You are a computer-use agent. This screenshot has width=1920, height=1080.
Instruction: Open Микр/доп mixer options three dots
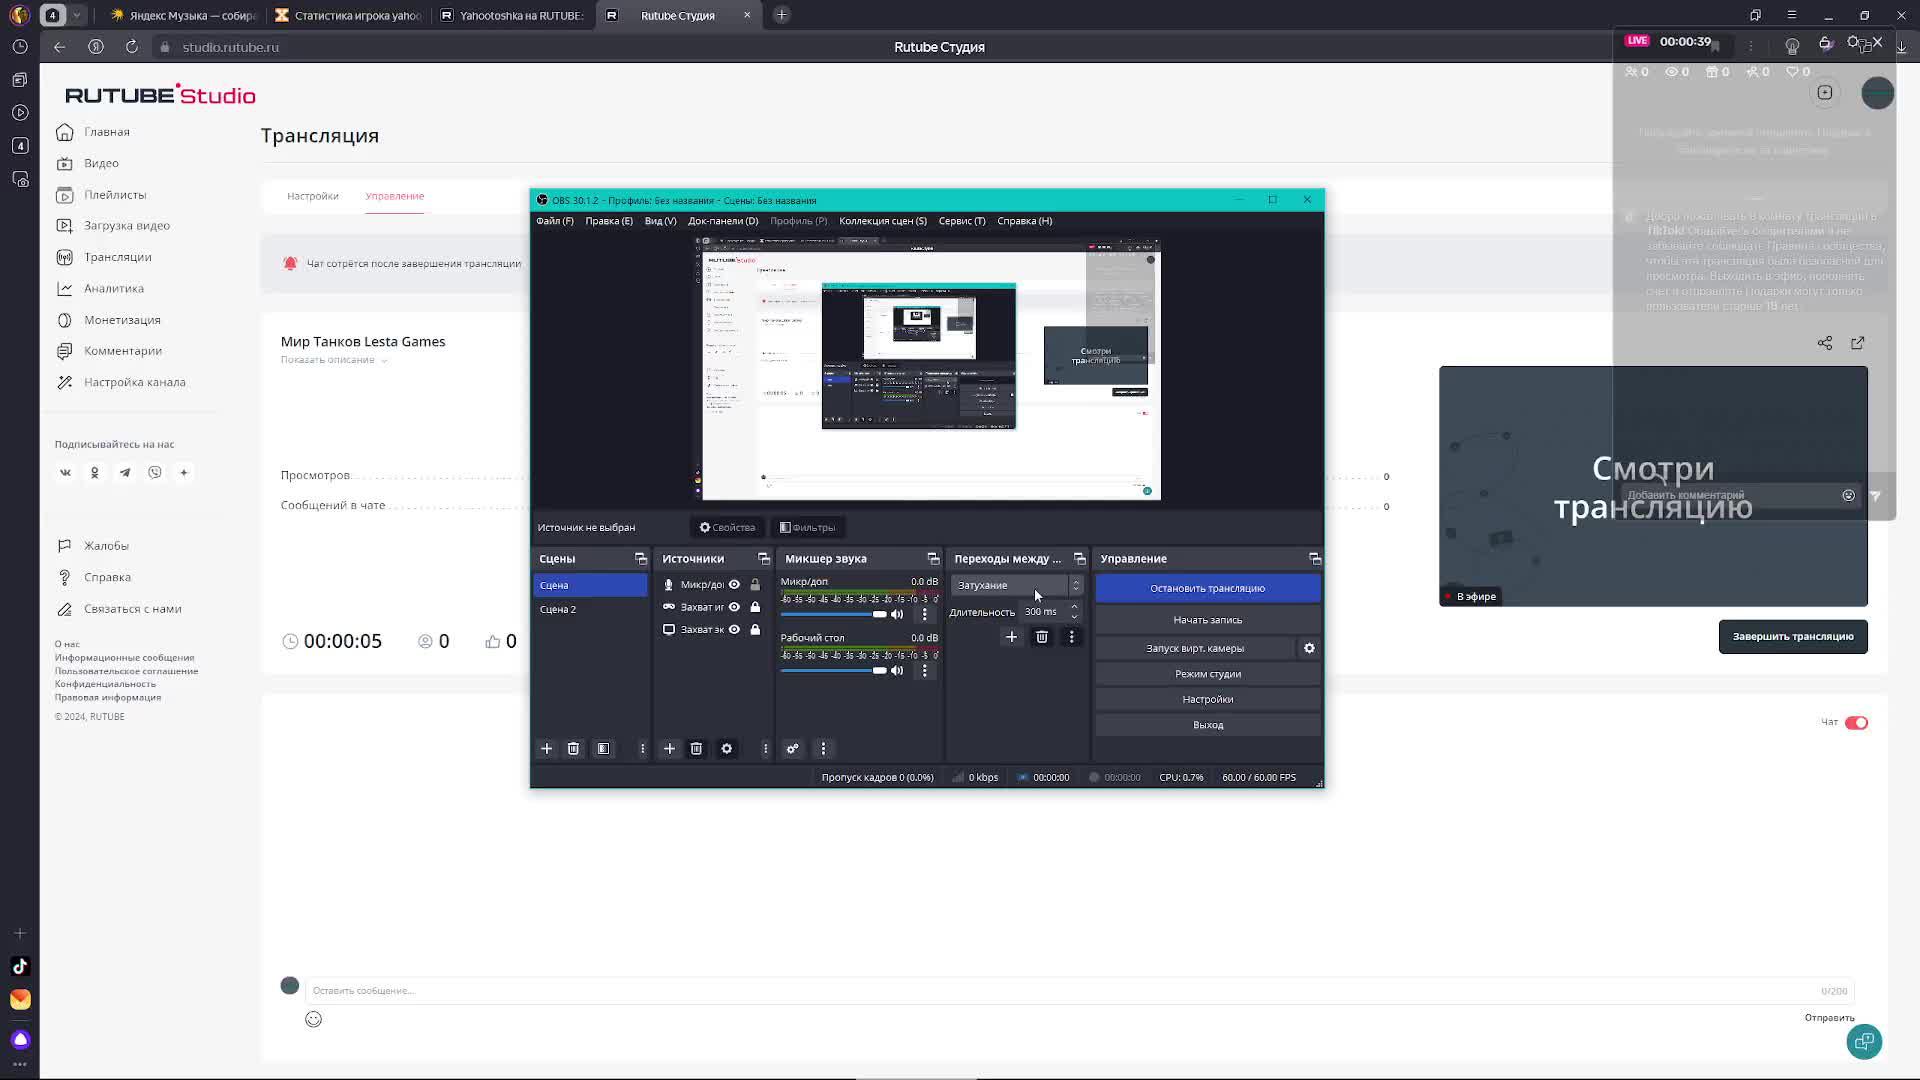coord(924,614)
